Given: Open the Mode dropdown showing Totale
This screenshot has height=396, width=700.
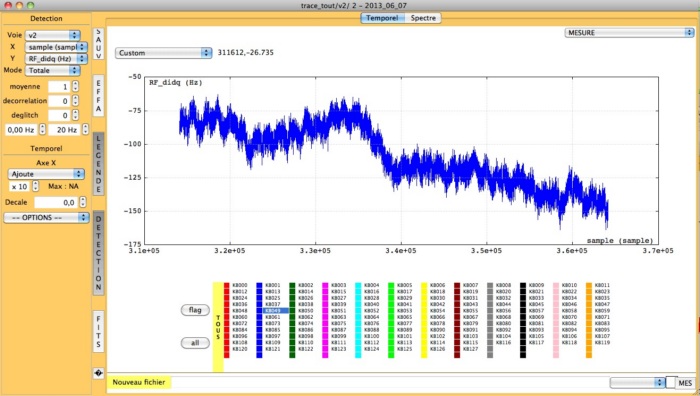Looking at the screenshot, I should [53, 70].
